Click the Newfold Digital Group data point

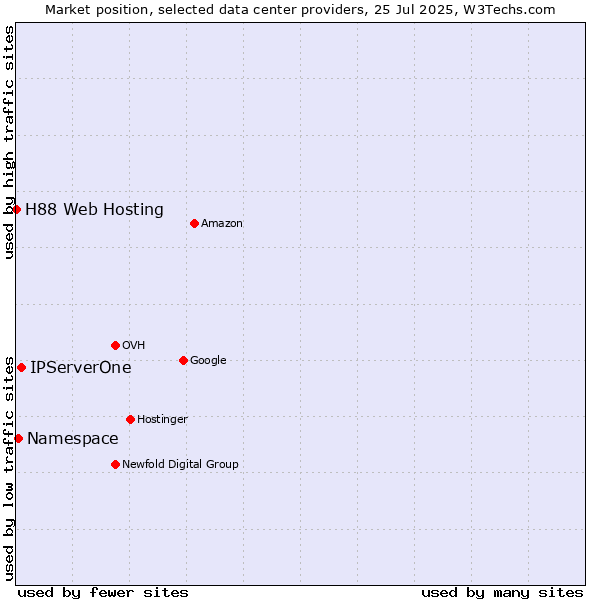click(x=115, y=465)
